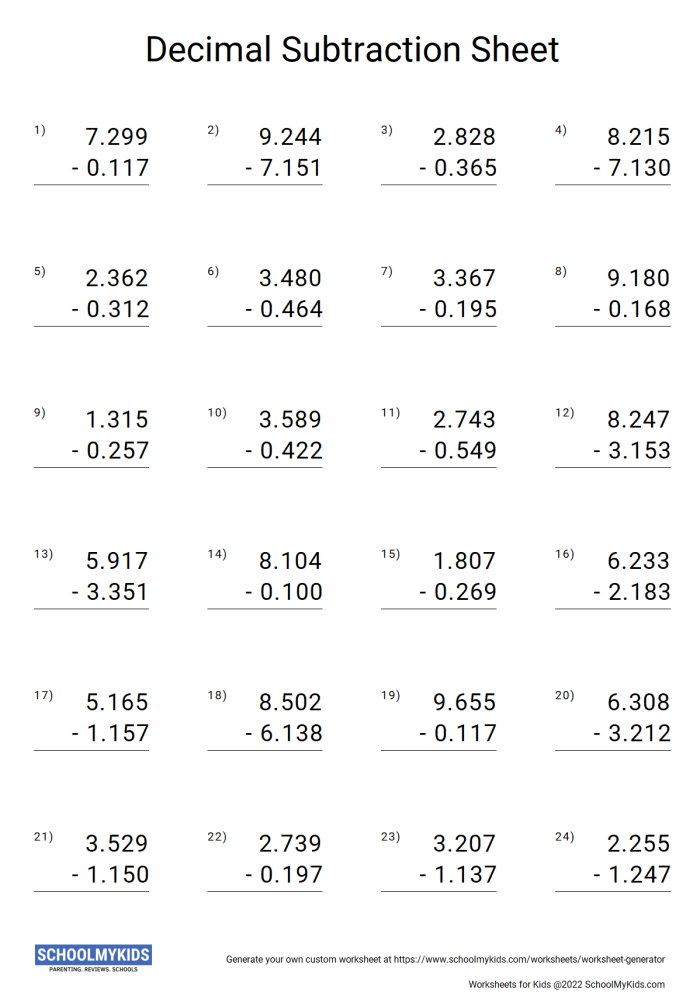
Task: Select the number 2.255 in problem 24
Action: 638,843
